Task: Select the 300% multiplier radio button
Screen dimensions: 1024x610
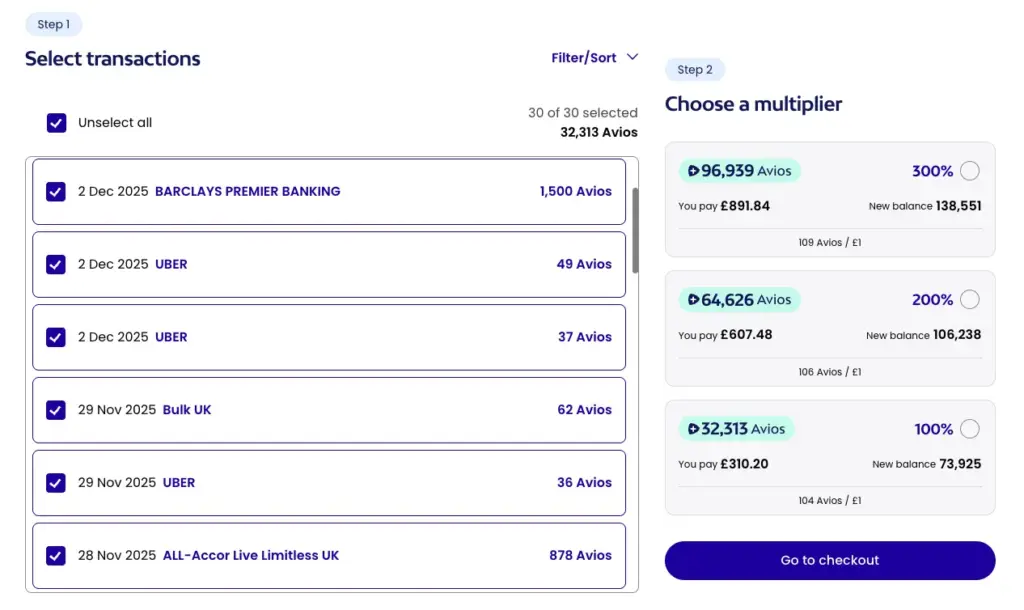Action: [x=969, y=171]
